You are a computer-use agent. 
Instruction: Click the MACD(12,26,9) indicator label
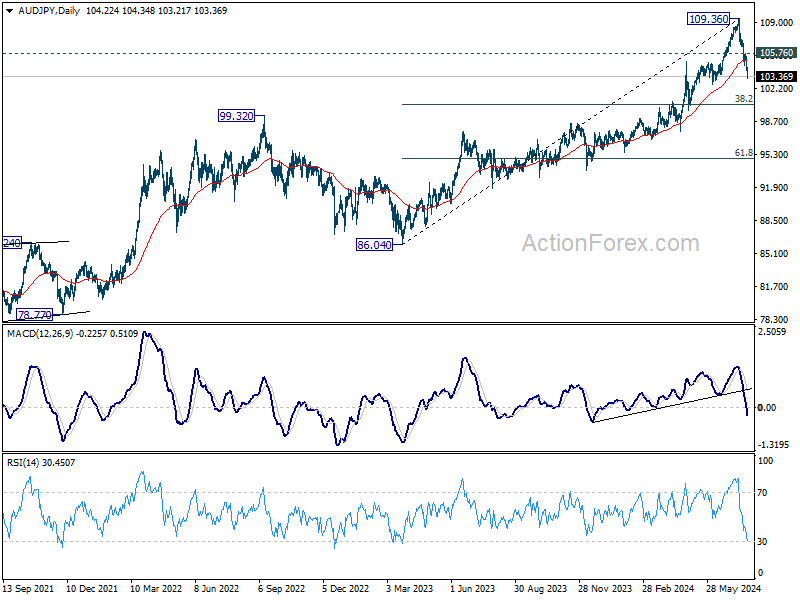[x=40, y=334]
